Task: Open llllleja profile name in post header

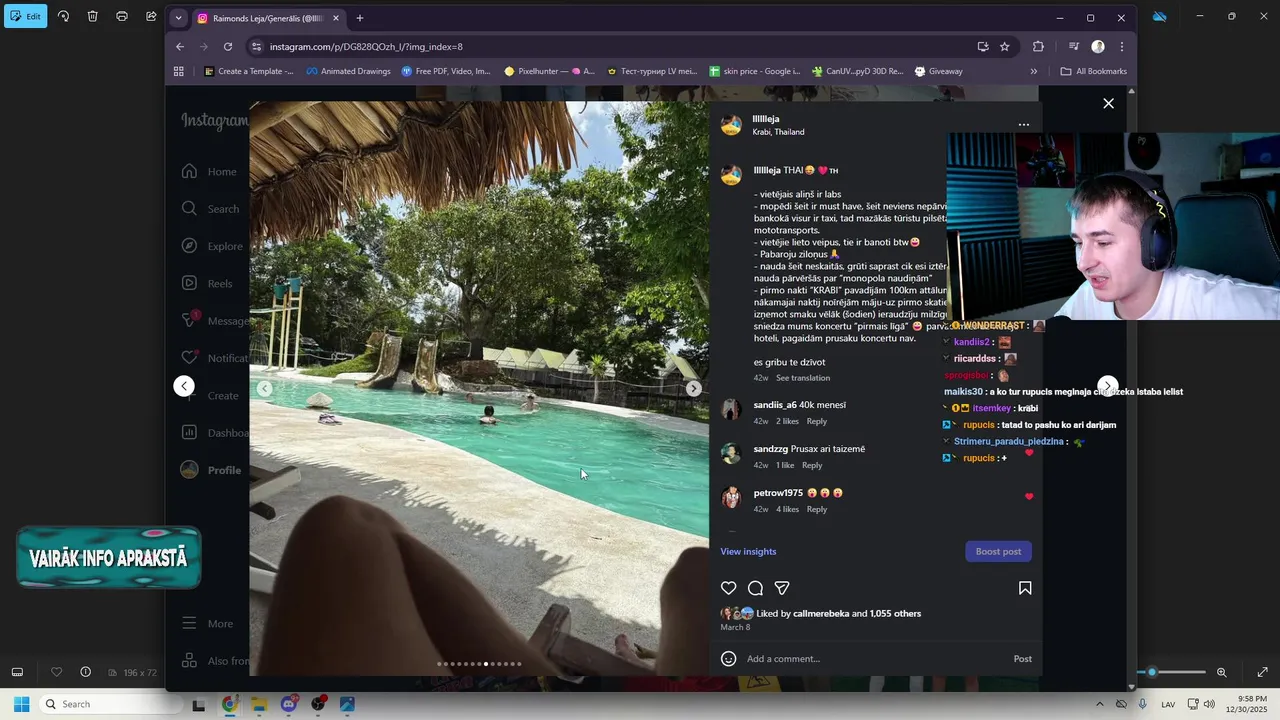Action: pos(766,119)
